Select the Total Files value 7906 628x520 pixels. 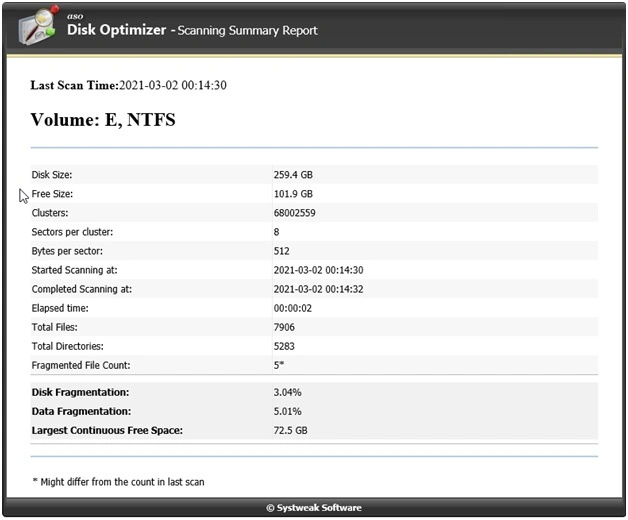point(284,327)
